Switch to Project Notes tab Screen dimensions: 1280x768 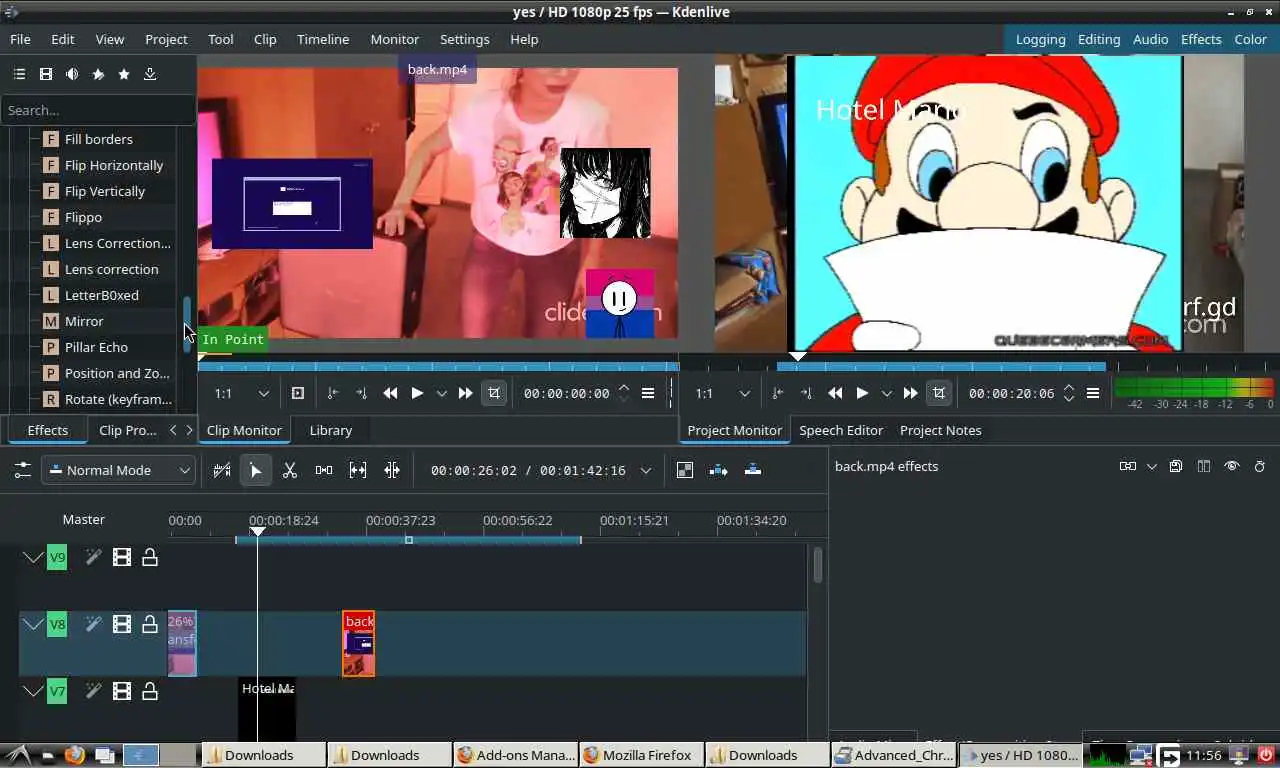coord(941,430)
